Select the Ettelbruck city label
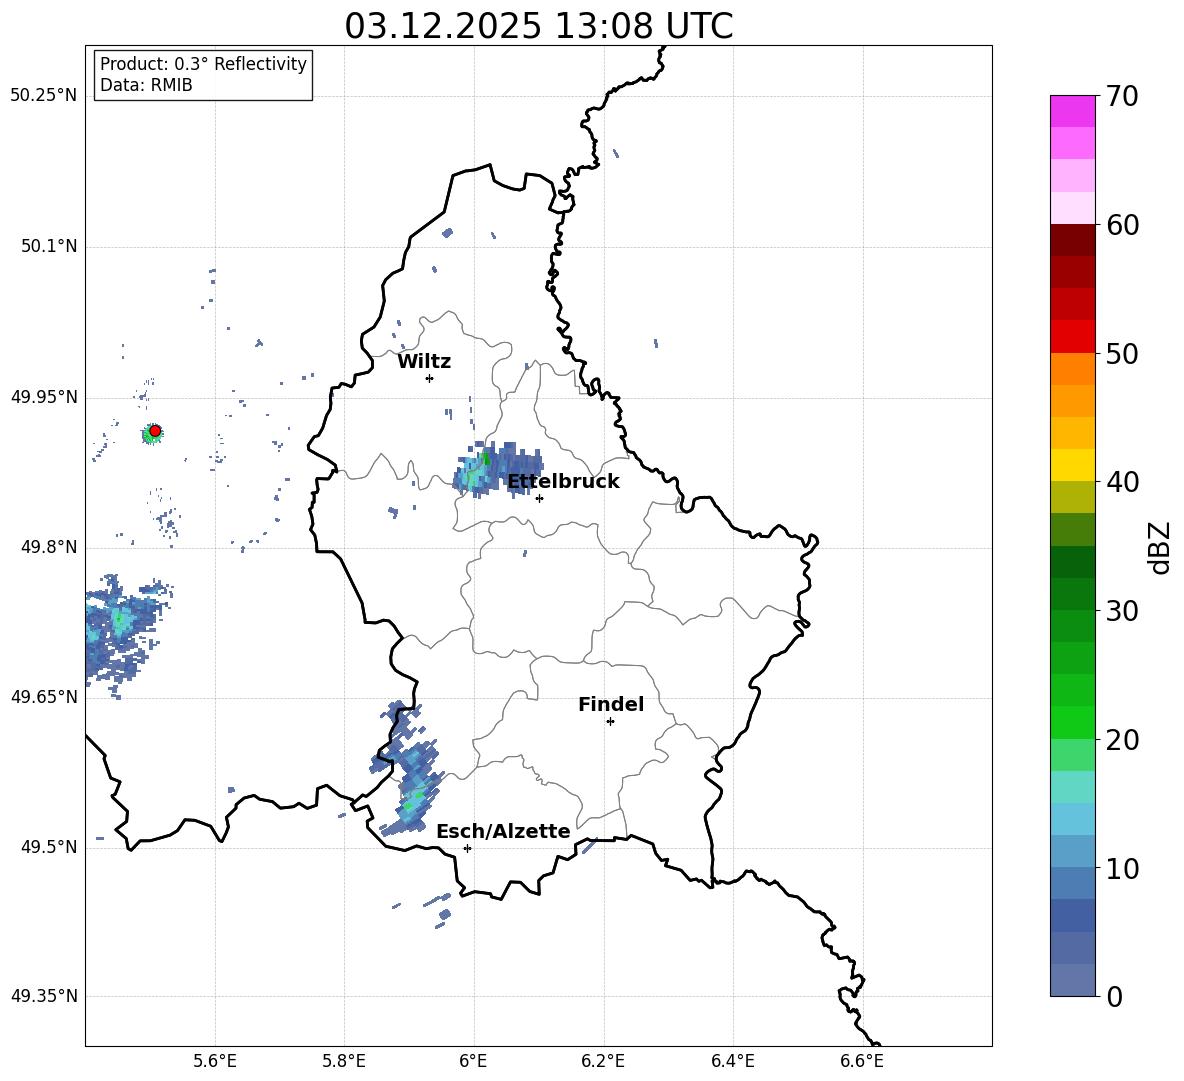This screenshot has width=1184, height=1081. point(563,482)
